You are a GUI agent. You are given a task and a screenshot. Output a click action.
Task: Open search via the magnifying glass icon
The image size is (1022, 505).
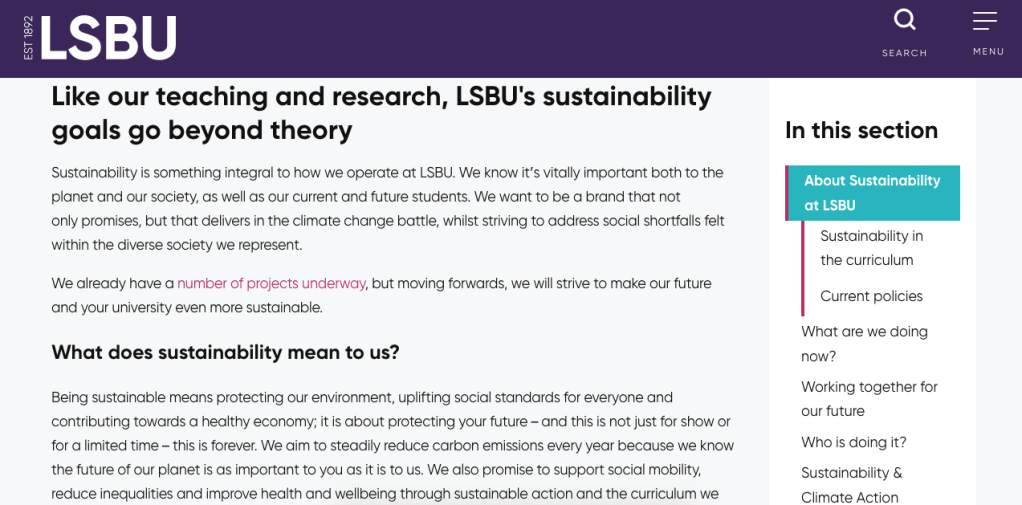904,20
